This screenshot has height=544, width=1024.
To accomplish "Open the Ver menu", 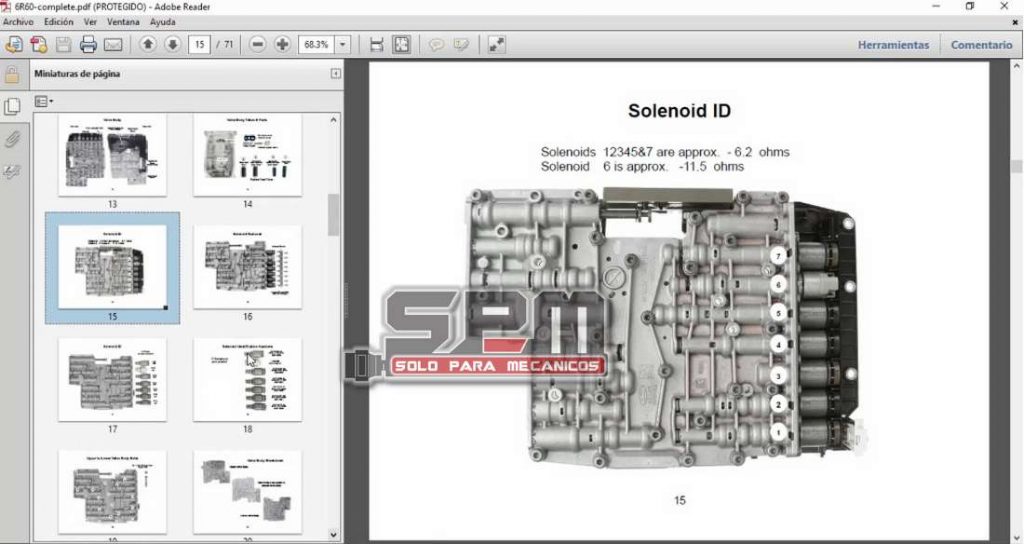I will point(90,22).
